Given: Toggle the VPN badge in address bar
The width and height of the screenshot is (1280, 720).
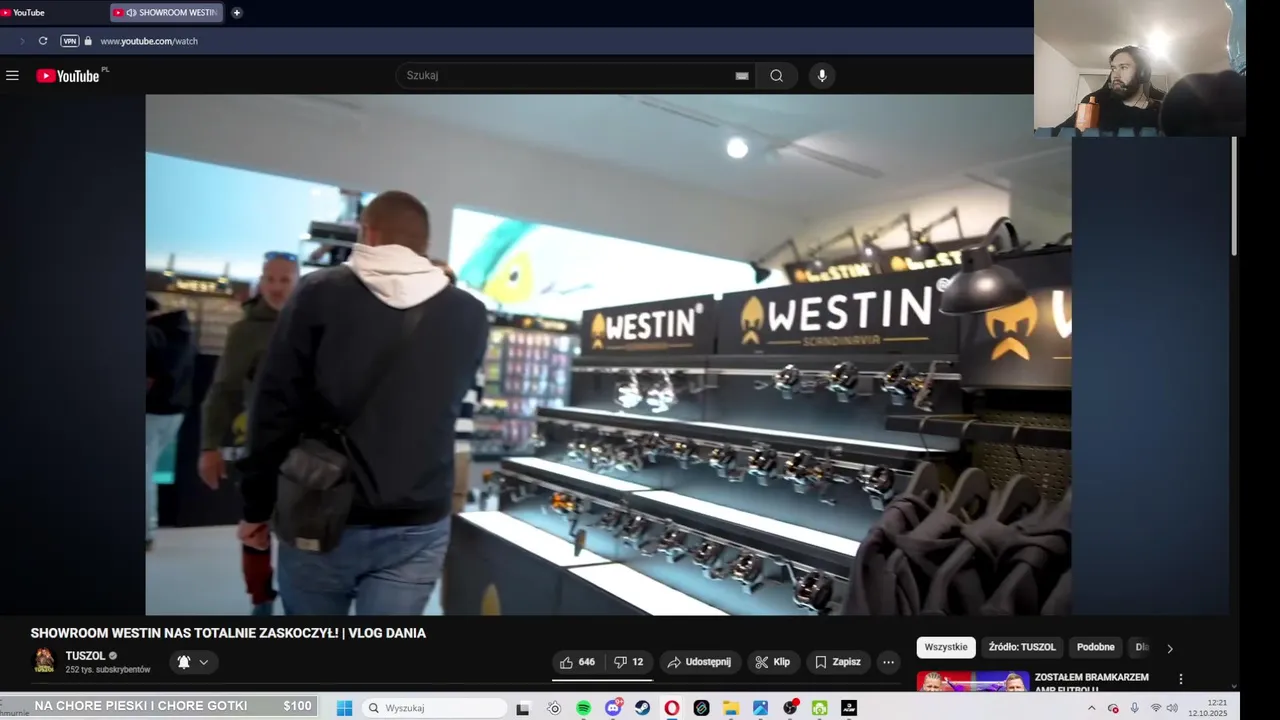Looking at the screenshot, I should point(70,41).
